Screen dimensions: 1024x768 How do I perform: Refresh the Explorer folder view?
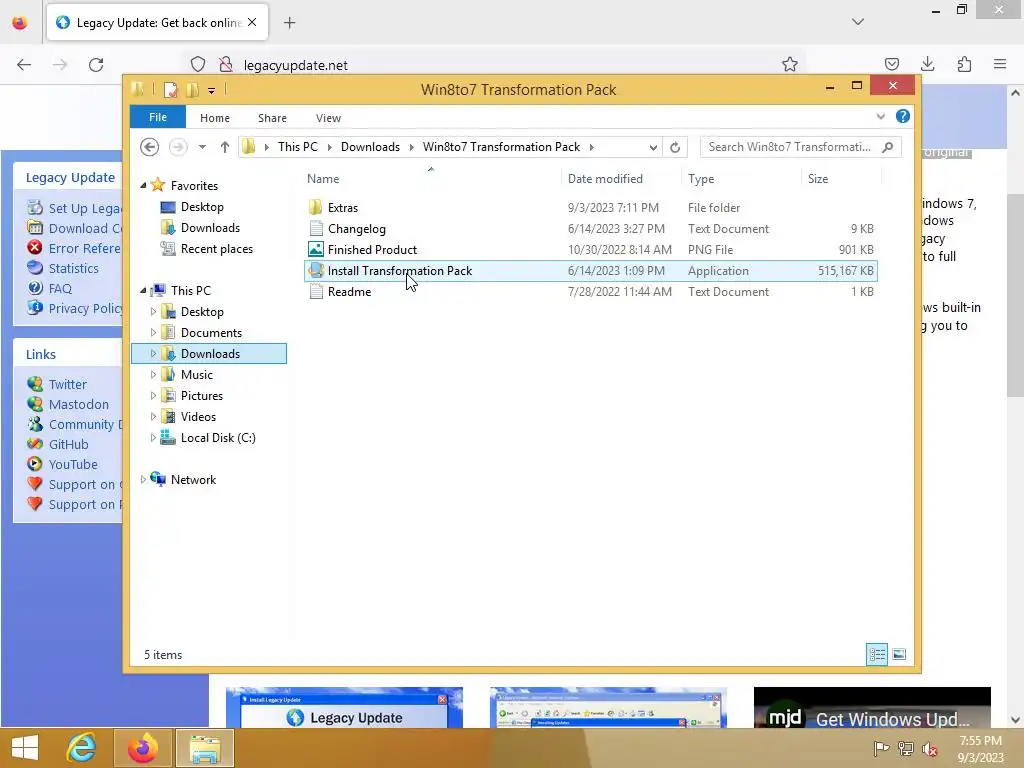pyautogui.click(x=675, y=147)
